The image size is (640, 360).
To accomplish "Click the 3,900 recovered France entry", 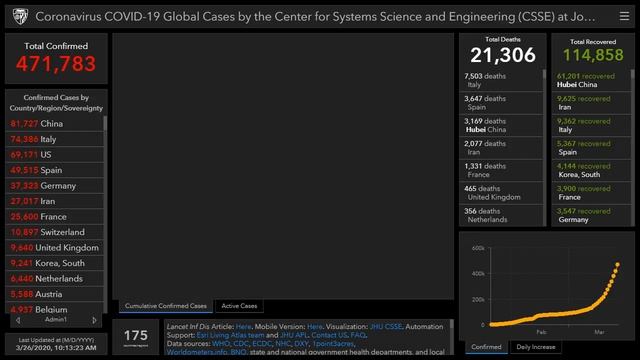I will click(x=591, y=193).
